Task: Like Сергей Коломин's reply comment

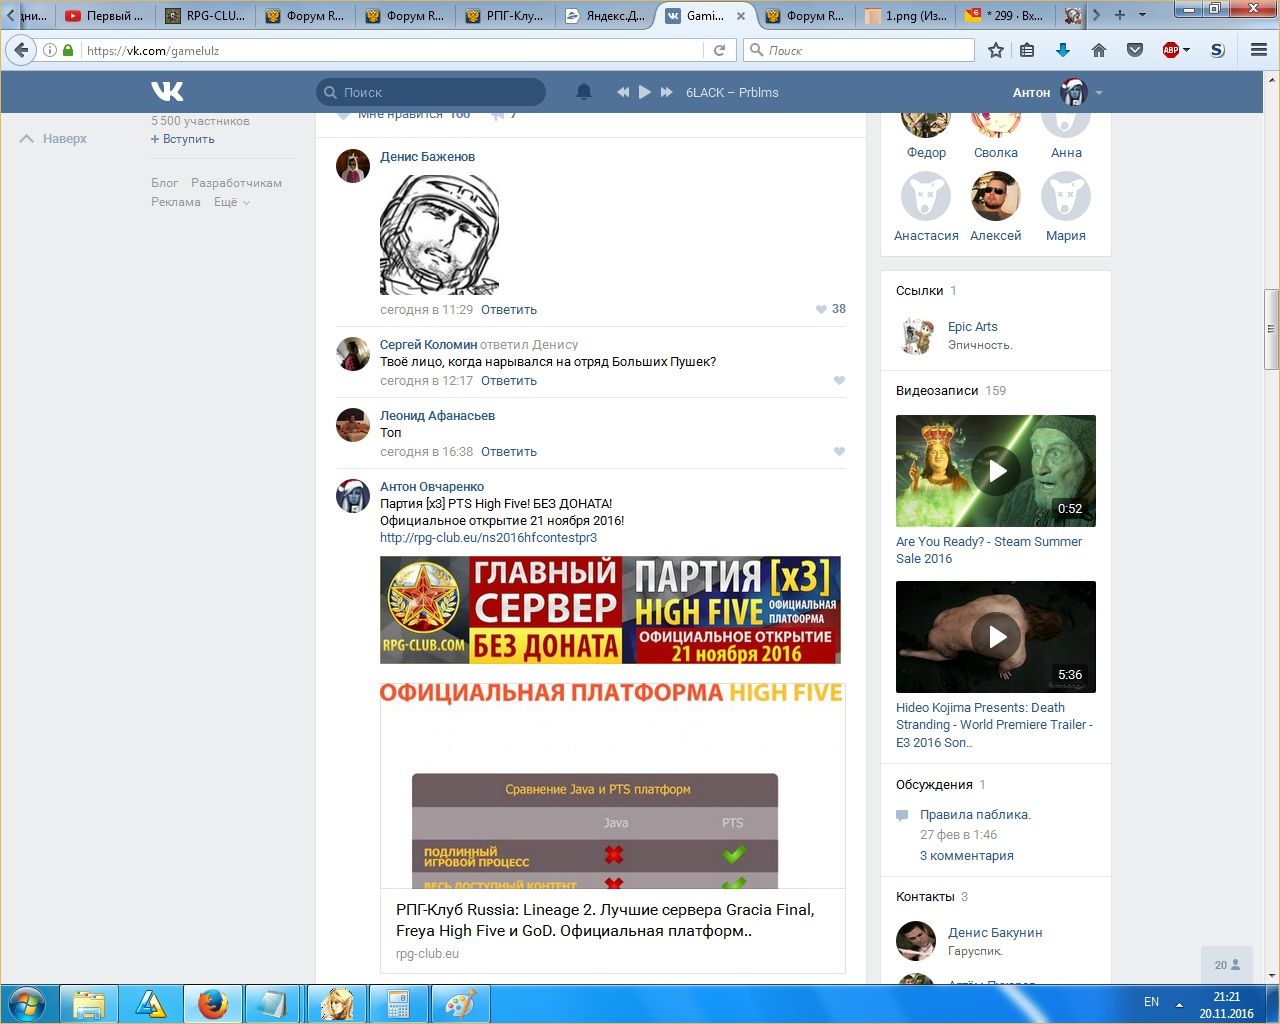Action: tap(839, 380)
